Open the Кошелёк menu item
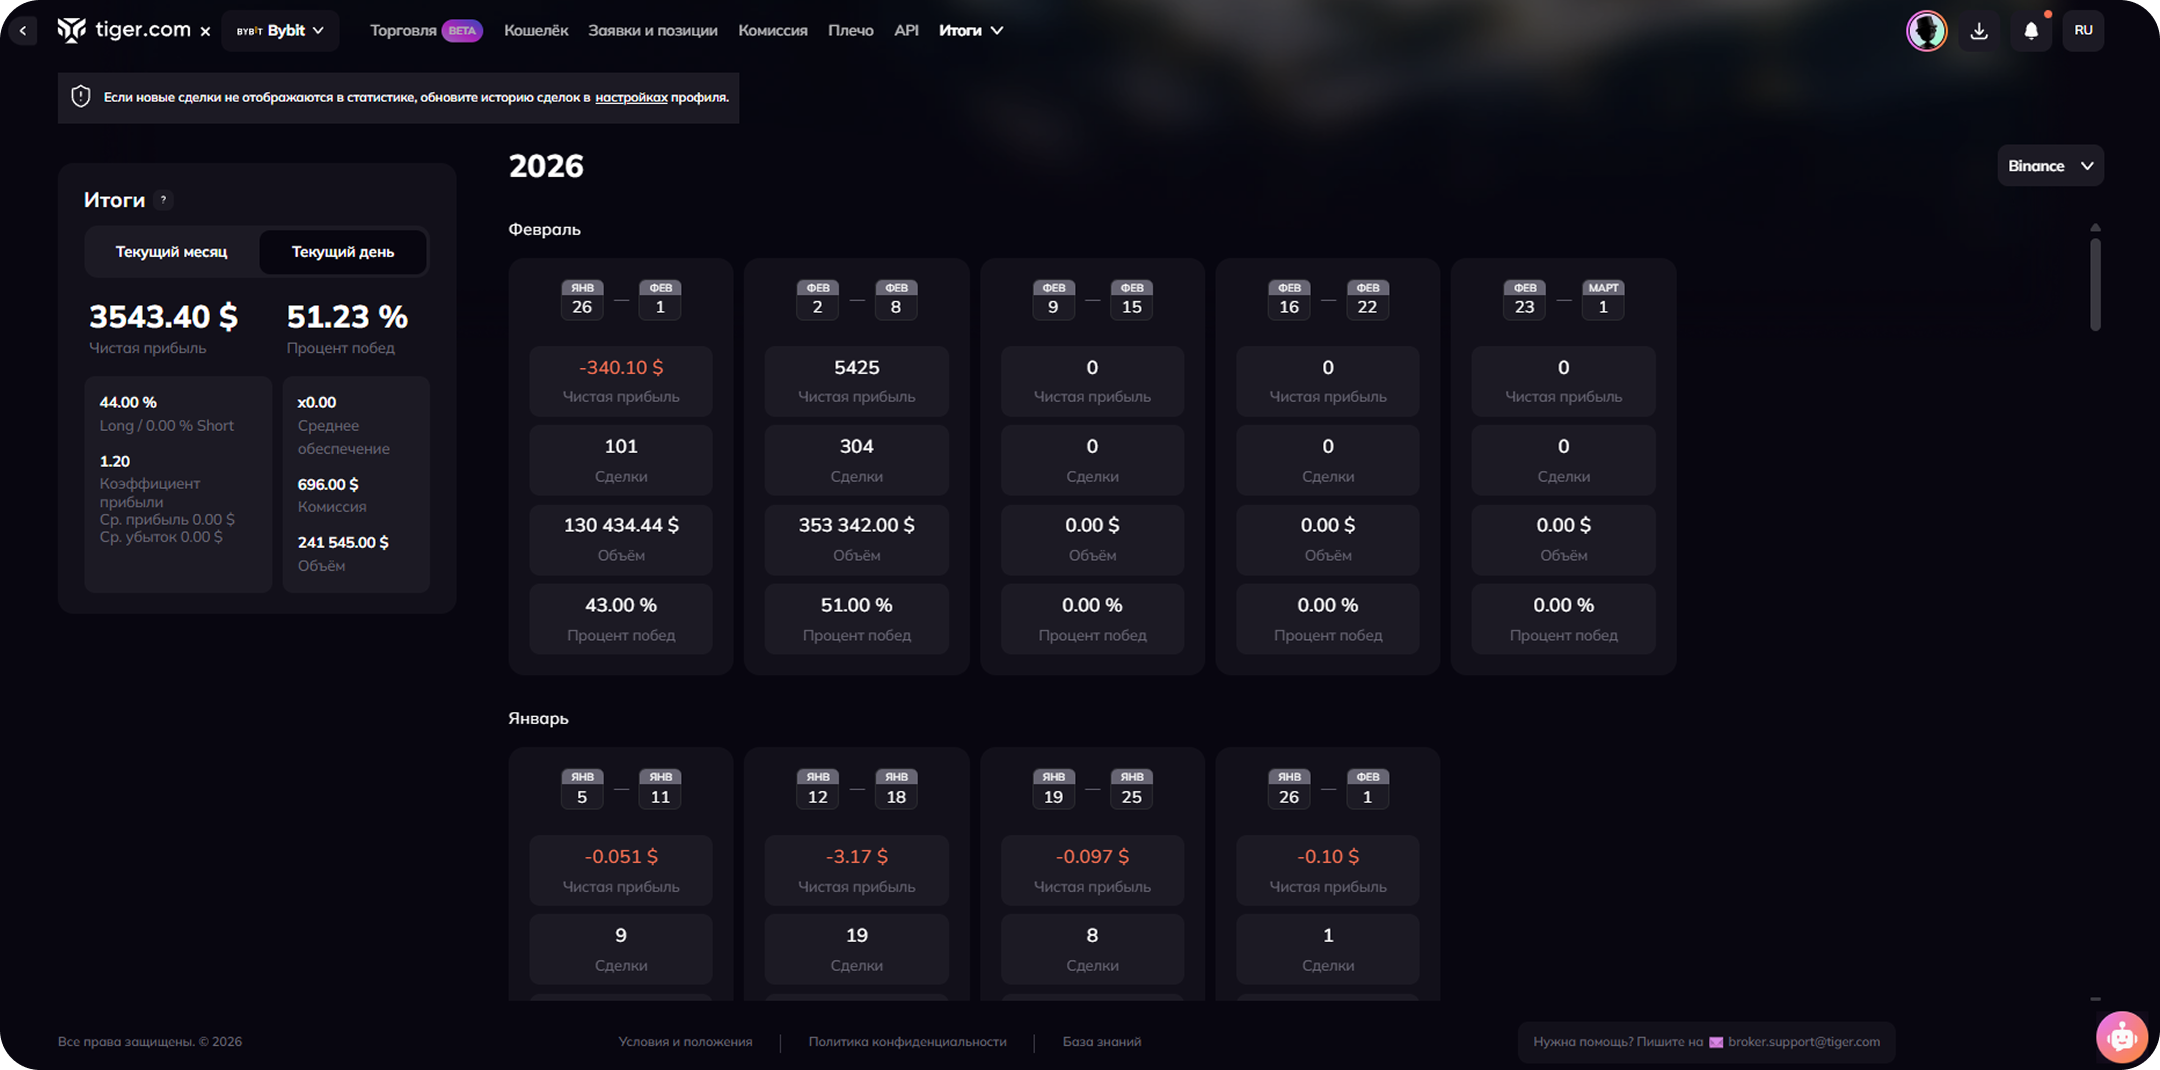Screen dimensions: 2160x1070 click(536, 31)
